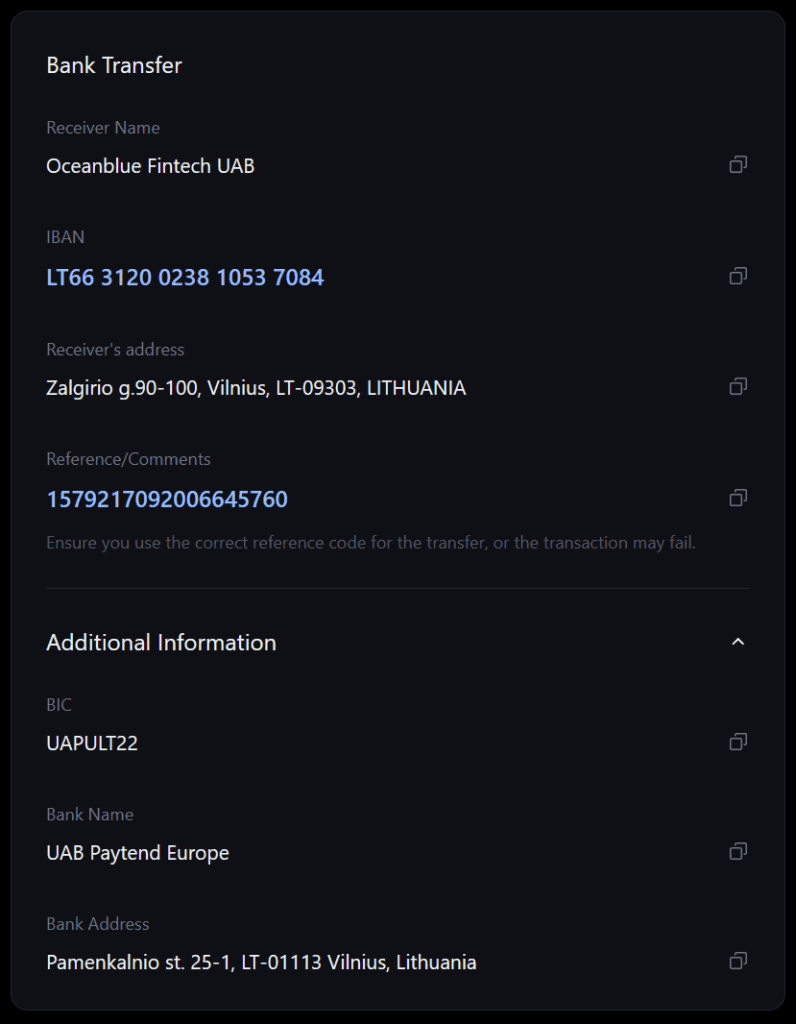Image resolution: width=796 pixels, height=1024 pixels.
Task: Copy the bank address on Pamenkalnio st.
Action: (739, 961)
